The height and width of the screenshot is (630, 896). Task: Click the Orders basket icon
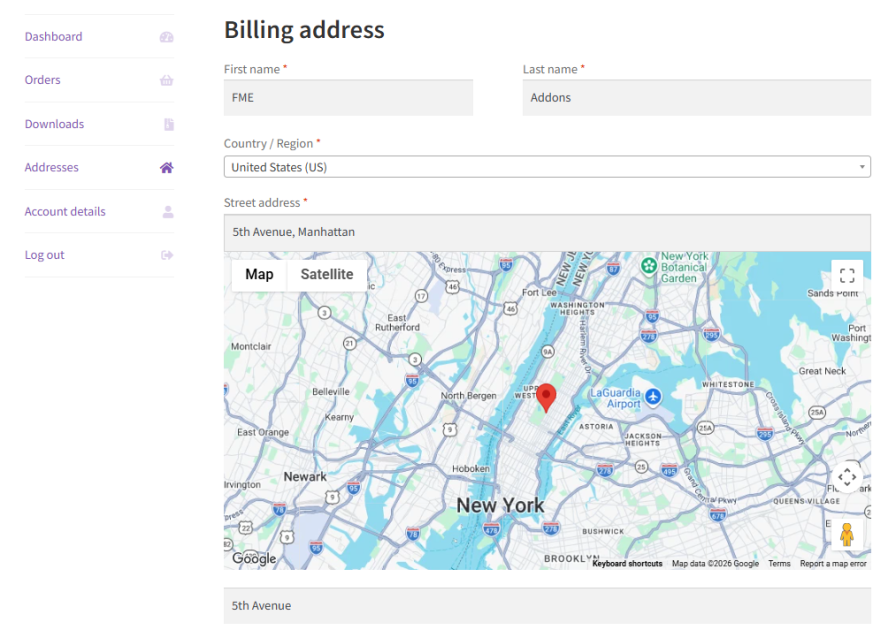pyautogui.click(x=166, y=81)
